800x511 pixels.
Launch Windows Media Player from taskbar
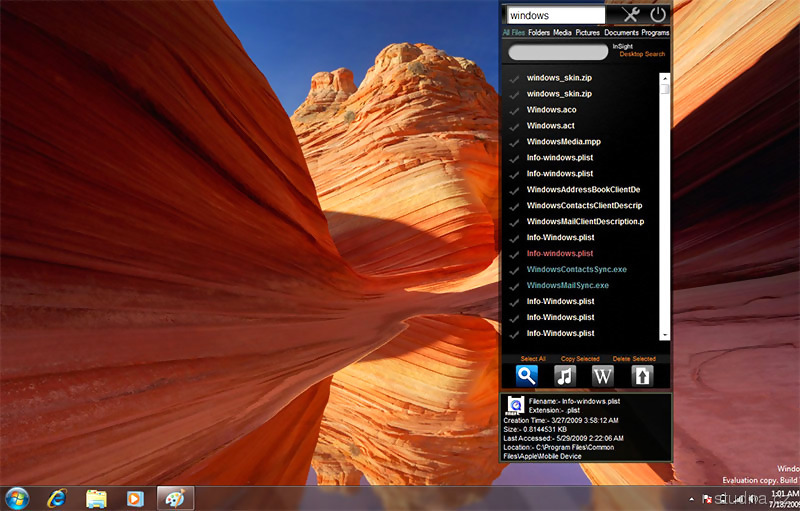point(135,499)
